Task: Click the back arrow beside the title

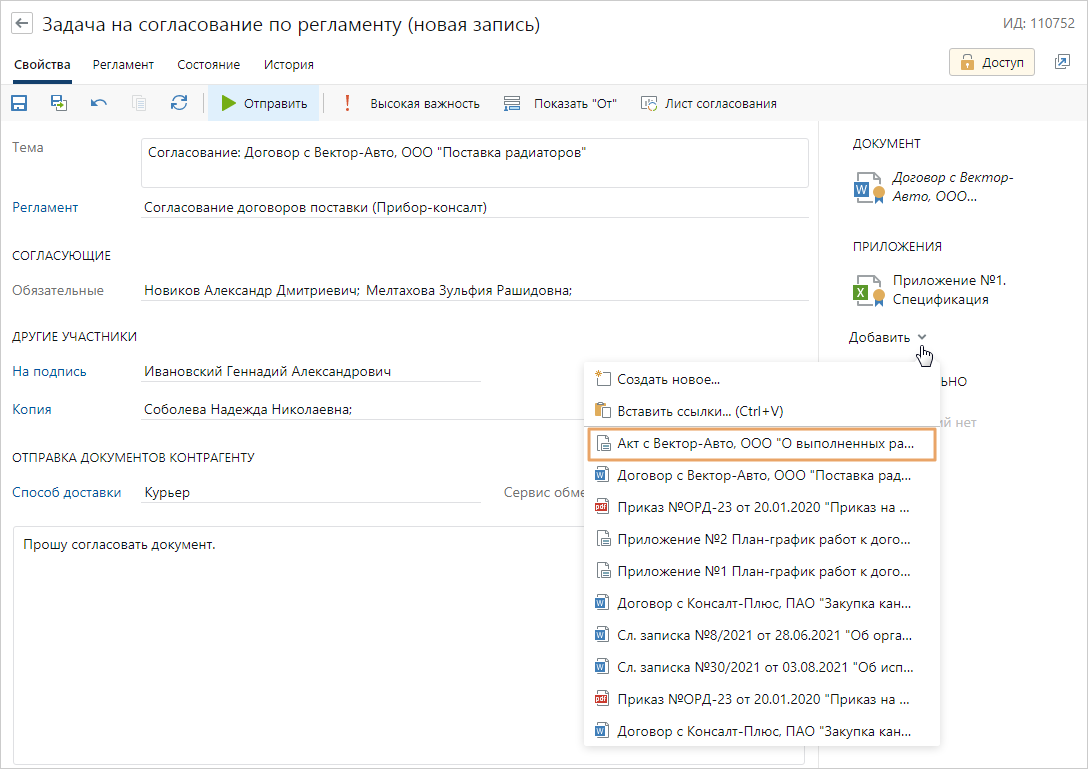Action: pyautogui.click(x=22, y=24)
